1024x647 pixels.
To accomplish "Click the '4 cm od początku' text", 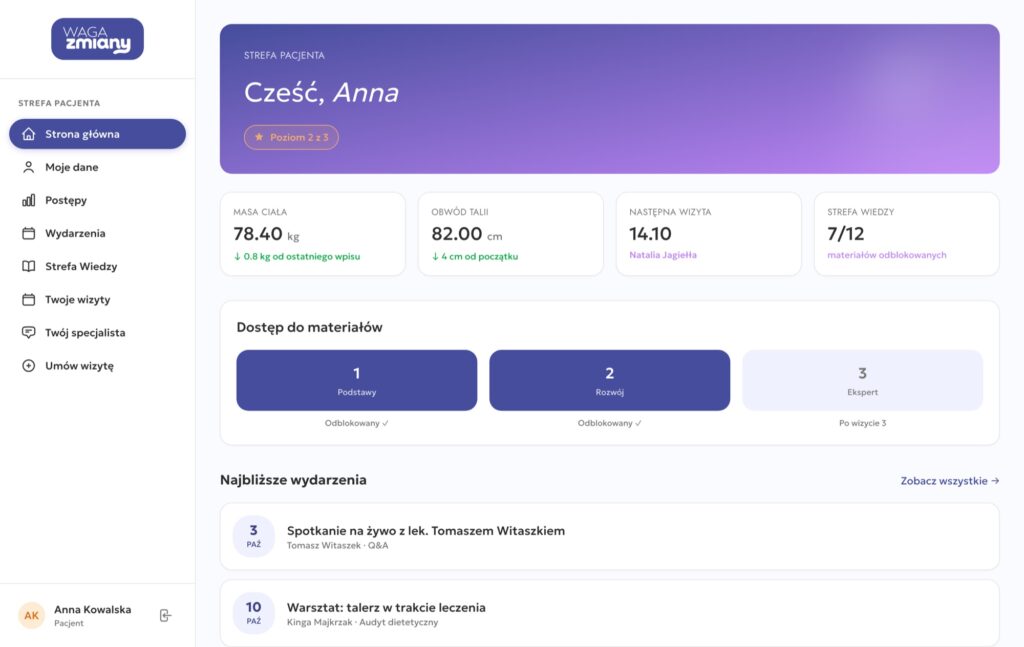I will click(475, 257).
